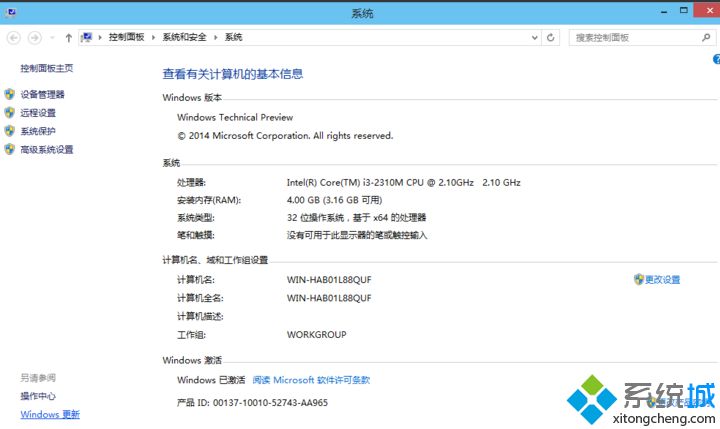This screenshot has height=429, width=720.
Task: Click shield icon beside 高级系统设置
Action: pyautogui.click(x=10, y=149)
